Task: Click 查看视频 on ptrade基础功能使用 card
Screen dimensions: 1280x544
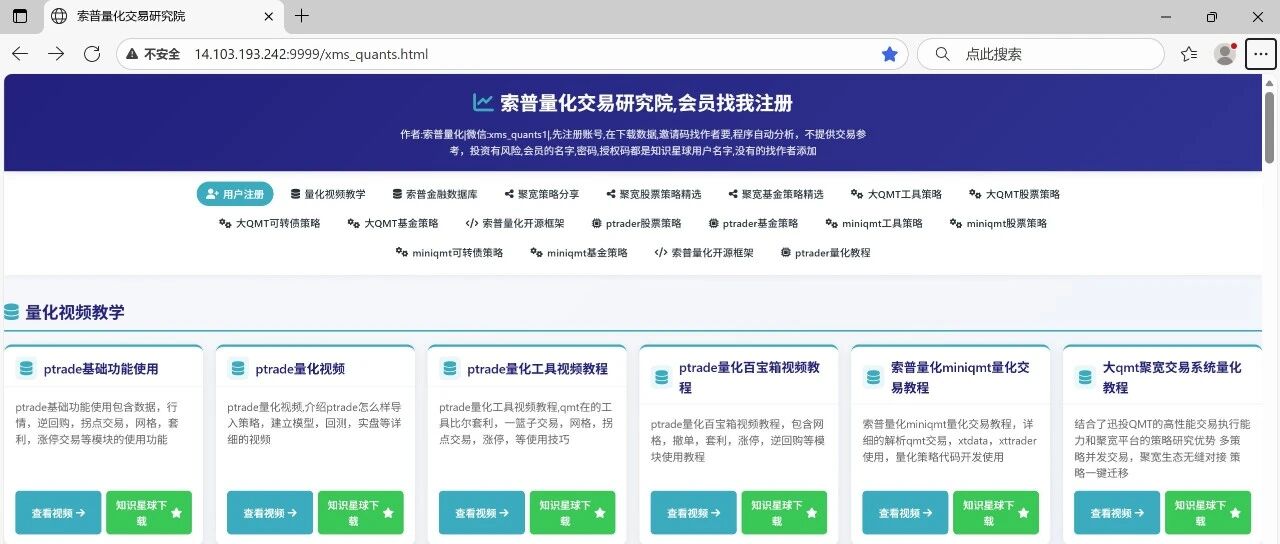Action: (58, 513)
